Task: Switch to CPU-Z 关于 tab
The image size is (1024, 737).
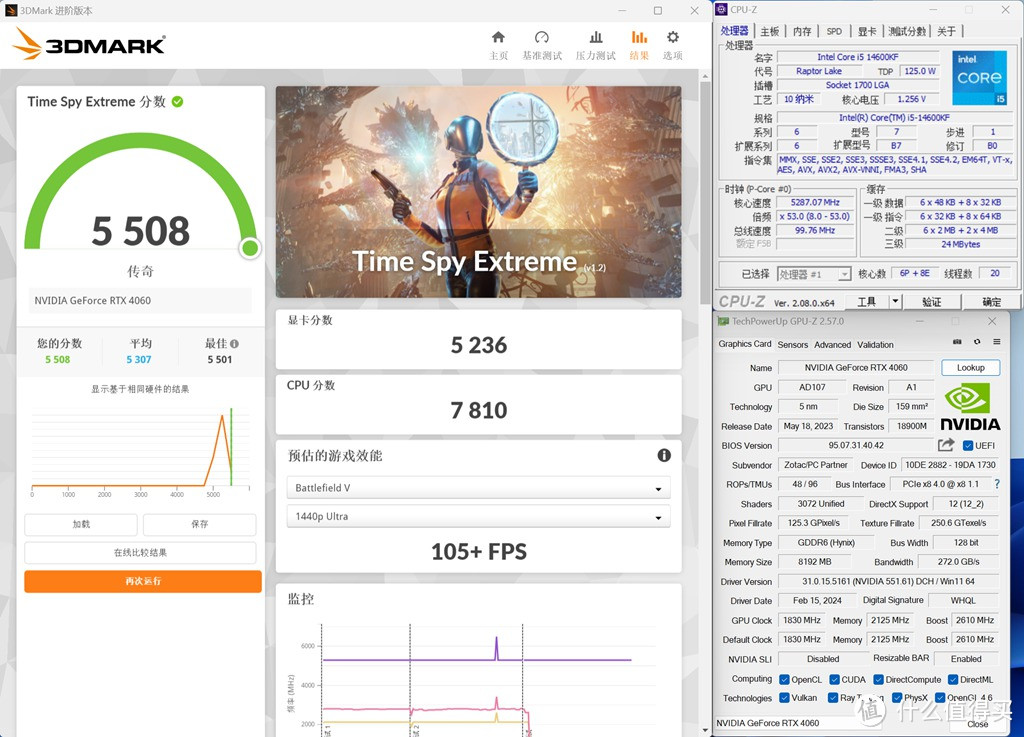Action: coord(946,31)
